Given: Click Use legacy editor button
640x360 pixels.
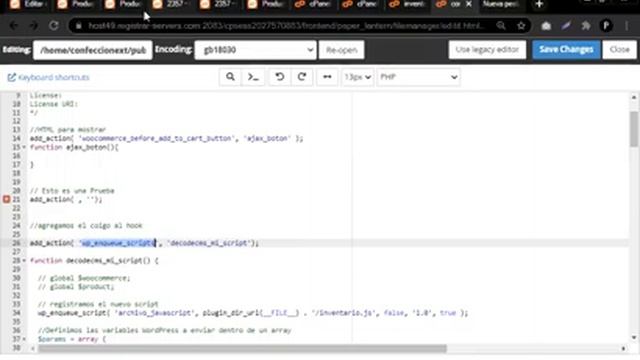Looking at the screenshot, I should coord(487,49).
